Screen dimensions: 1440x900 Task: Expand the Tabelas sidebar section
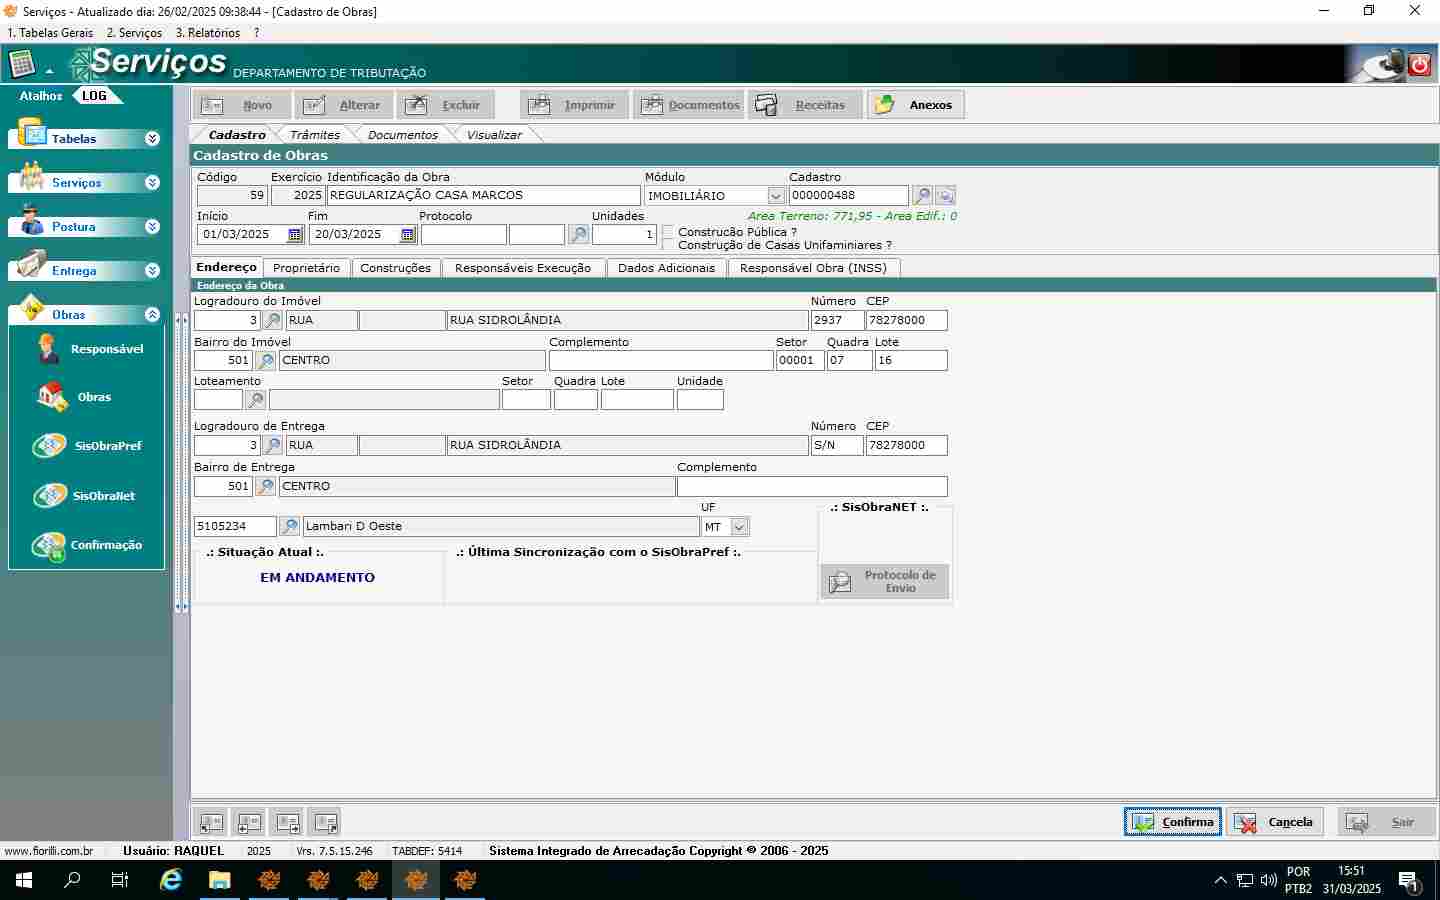tap(152, 139)
